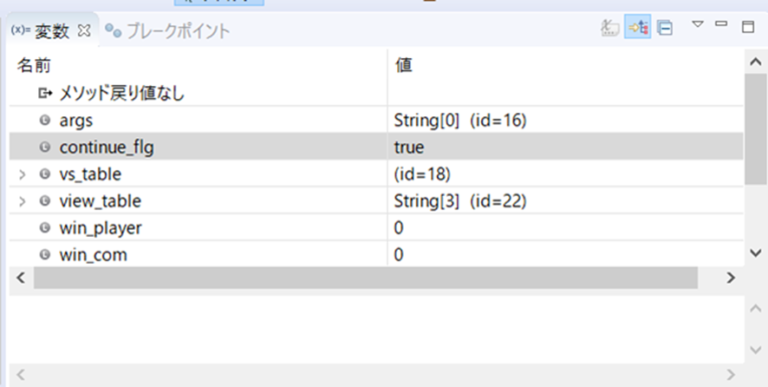The width and height of the screenshot is (768, 387).
Task: Click the 名前 column header
Action: coord(34,66)
